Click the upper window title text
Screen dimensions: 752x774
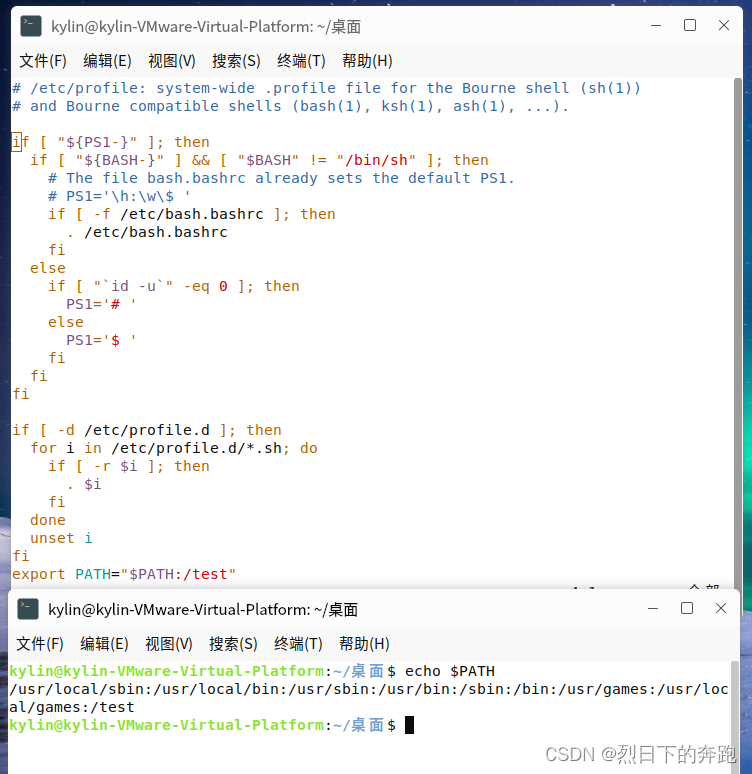click(206, 27)
